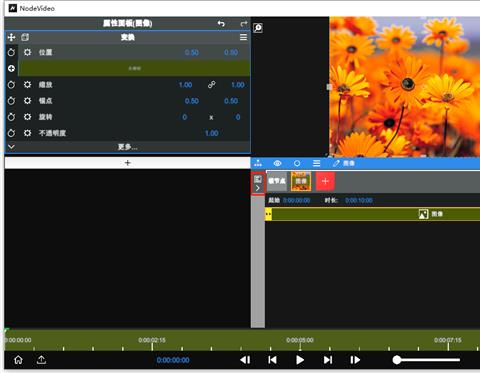
Task: Select the 图像 flower thumbnail node
Action: point(301,181)
